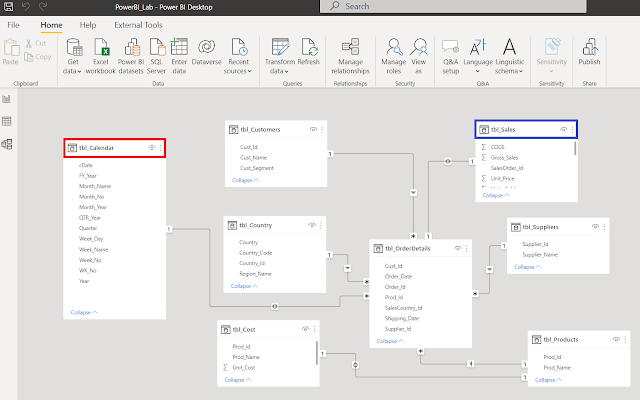Viewport: 640px width, 400px height.
Task: Toggle visibility of tbl_Products table
Action: tap(616, 339)
